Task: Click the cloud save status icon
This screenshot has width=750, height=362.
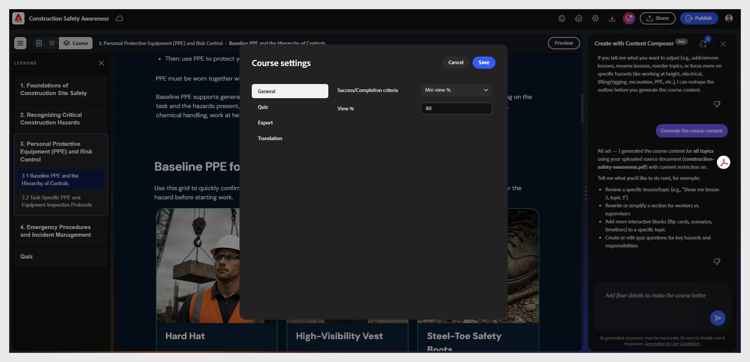Action: (120, 18)
